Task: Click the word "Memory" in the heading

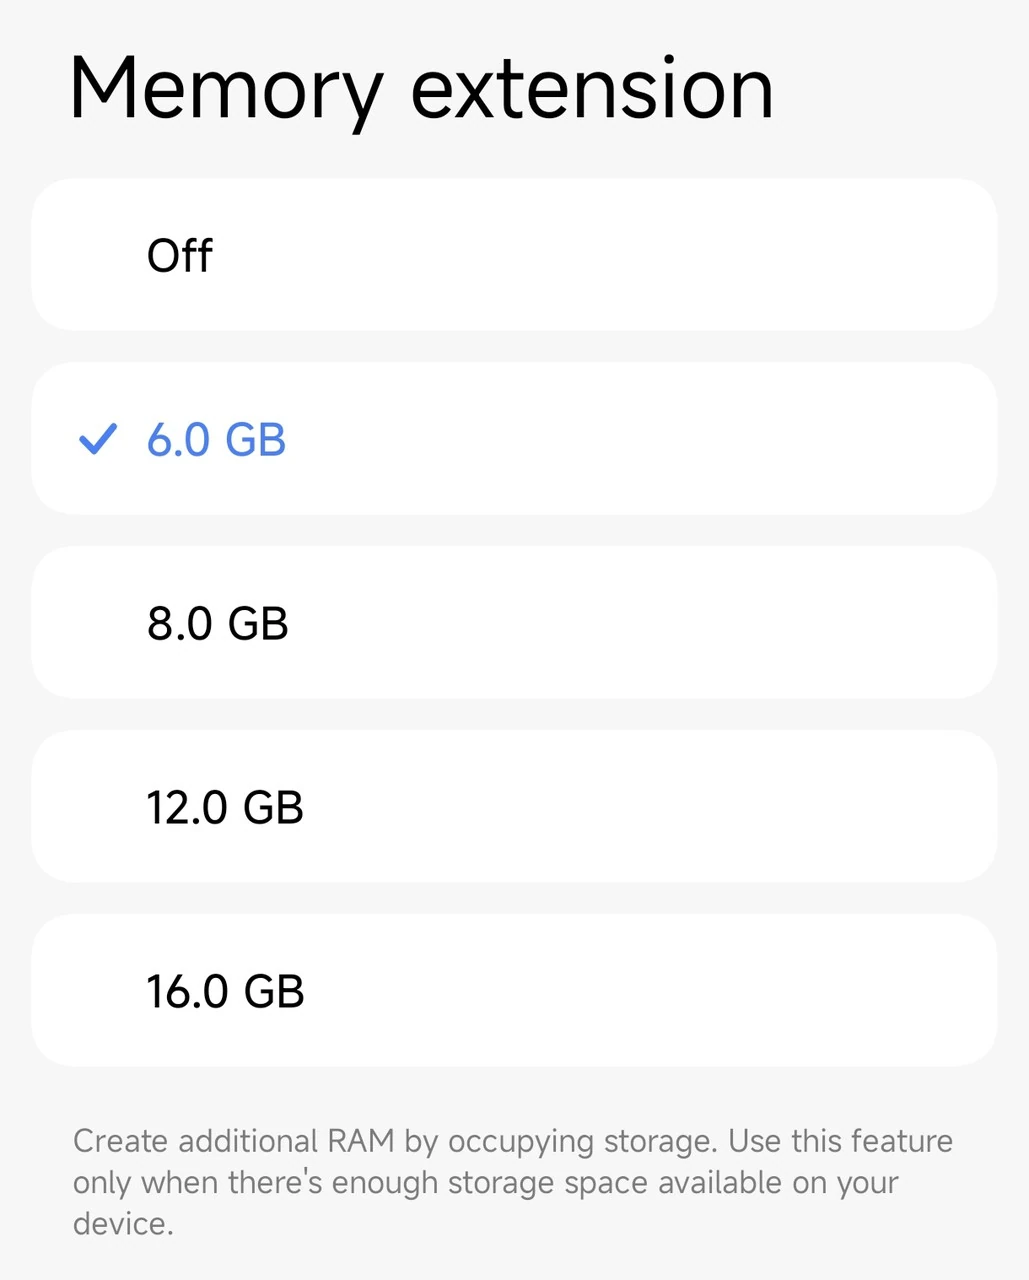Action: click(x=226, y=89)
